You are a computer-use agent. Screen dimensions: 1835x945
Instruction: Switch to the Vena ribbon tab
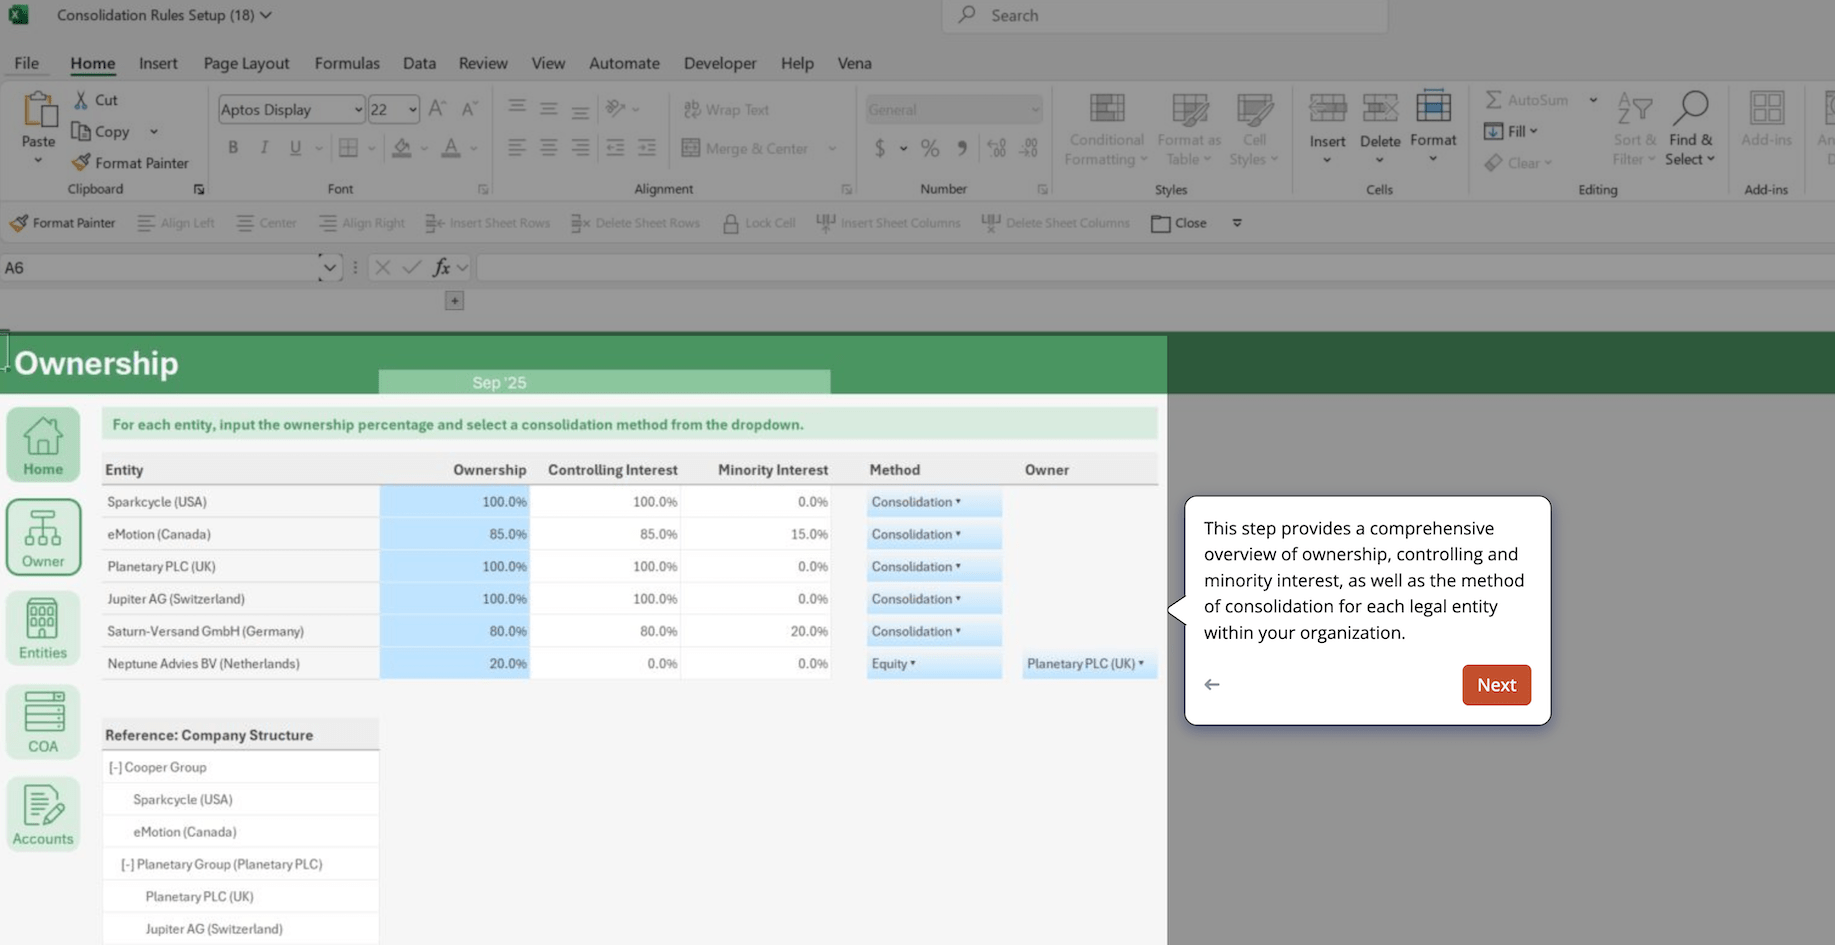(854, 63)
